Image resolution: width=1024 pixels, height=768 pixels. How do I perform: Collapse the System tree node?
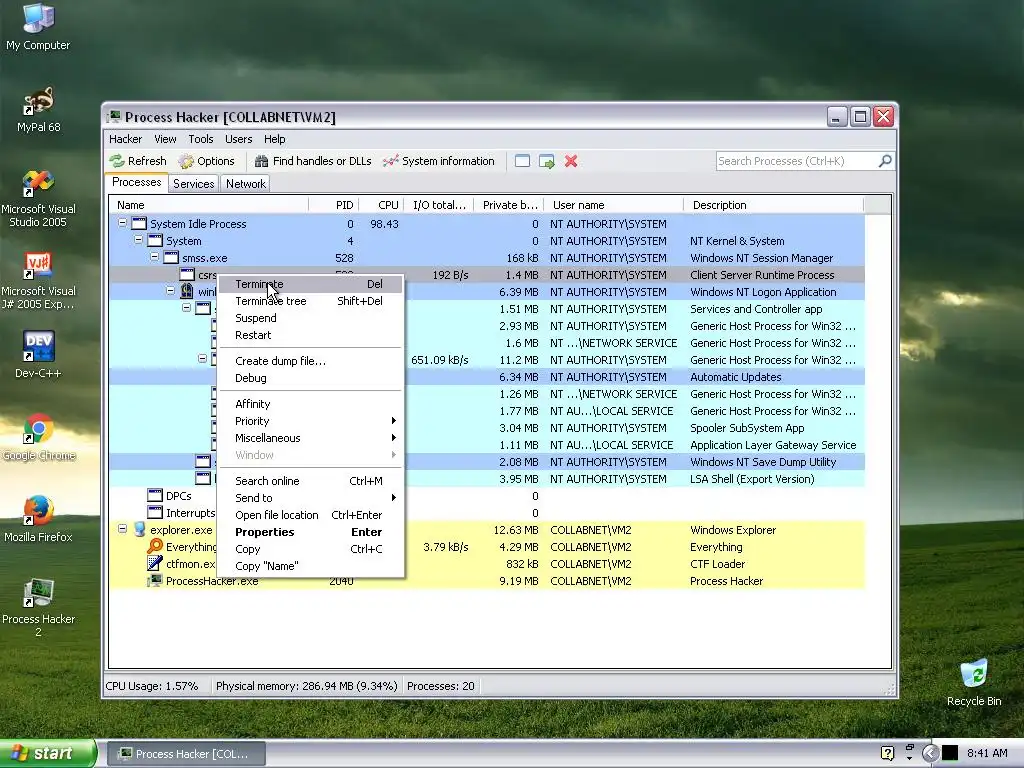tap(138, 240)
